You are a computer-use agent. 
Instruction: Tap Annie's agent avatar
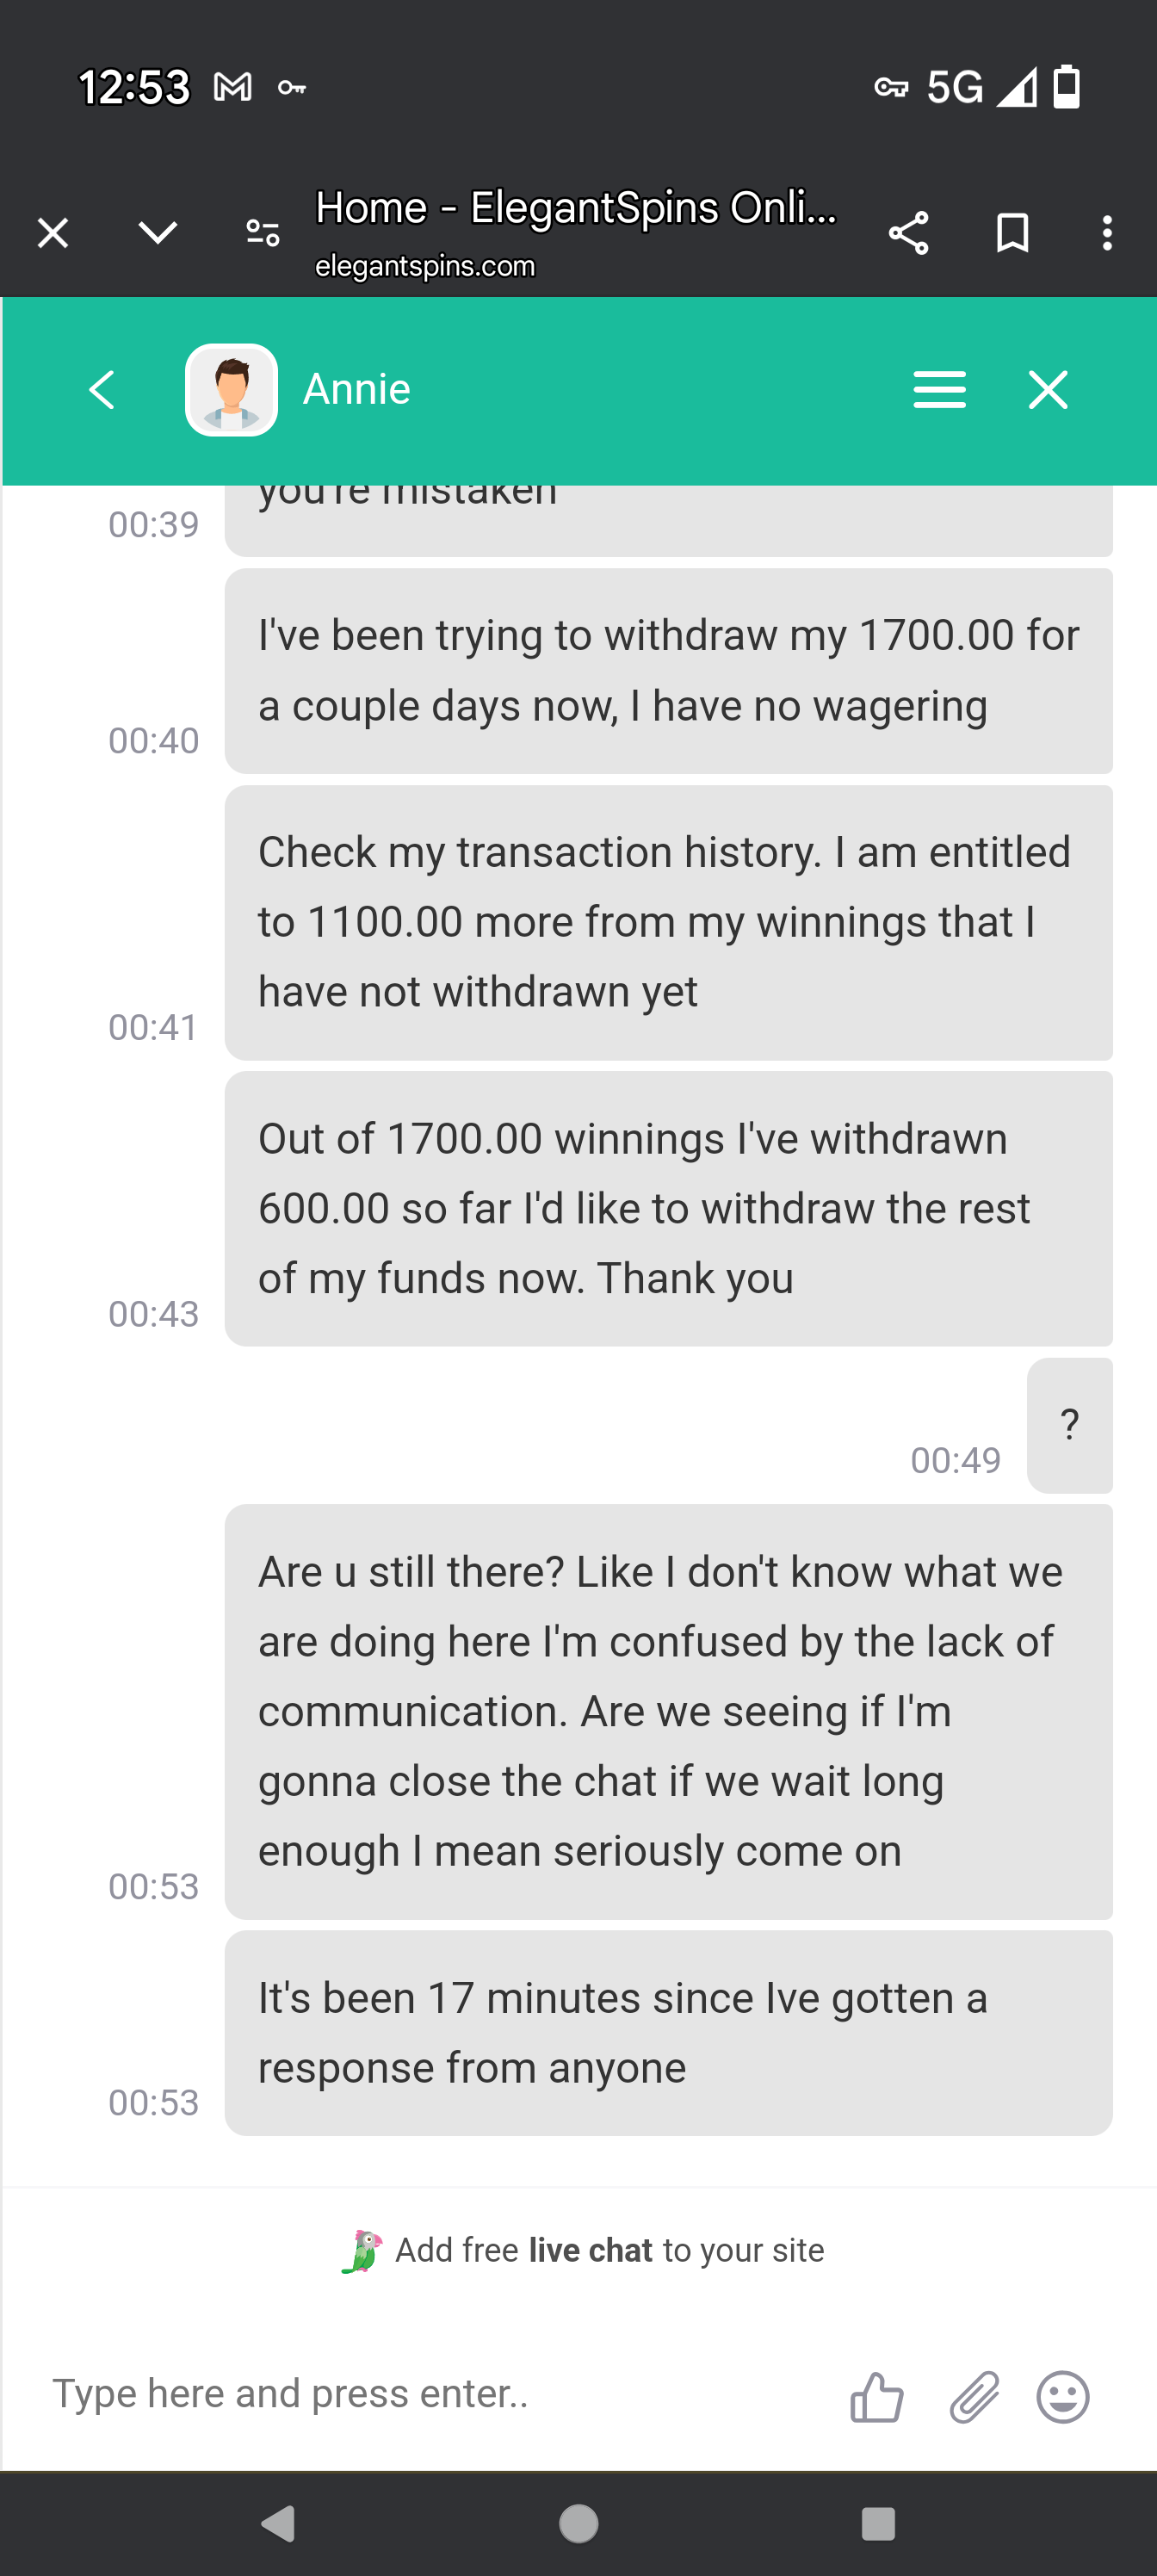click(231, 390)
